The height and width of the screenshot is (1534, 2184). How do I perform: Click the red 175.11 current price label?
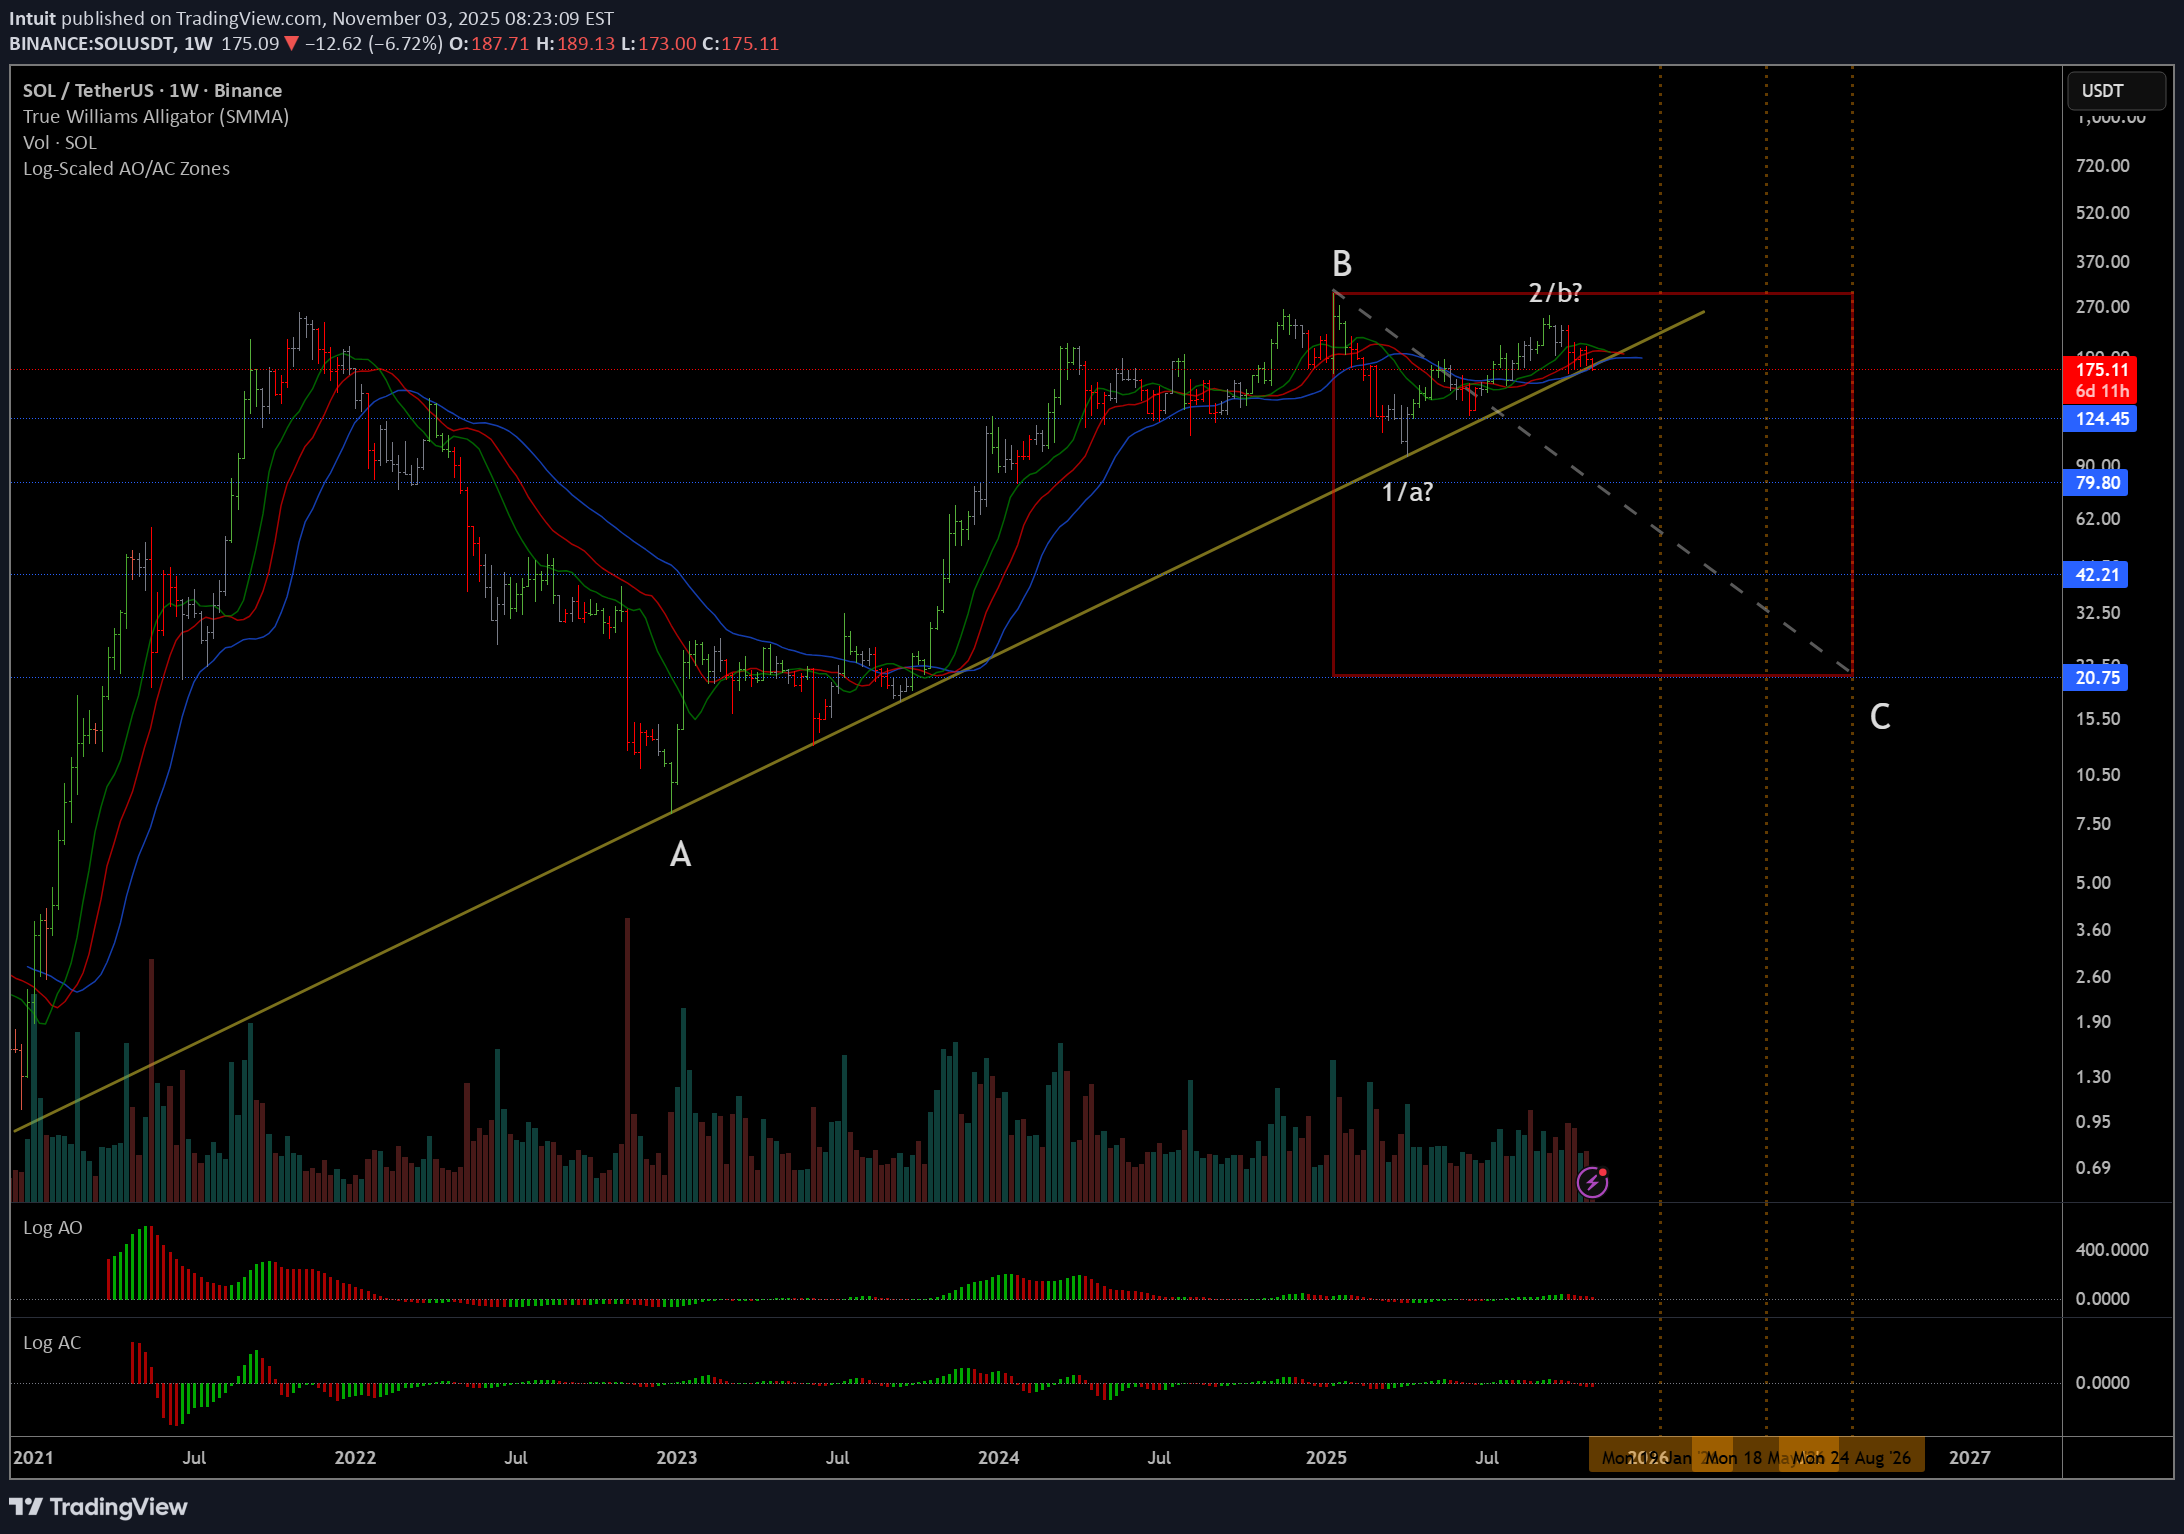pyautogui.click(x=2101, y=370)
